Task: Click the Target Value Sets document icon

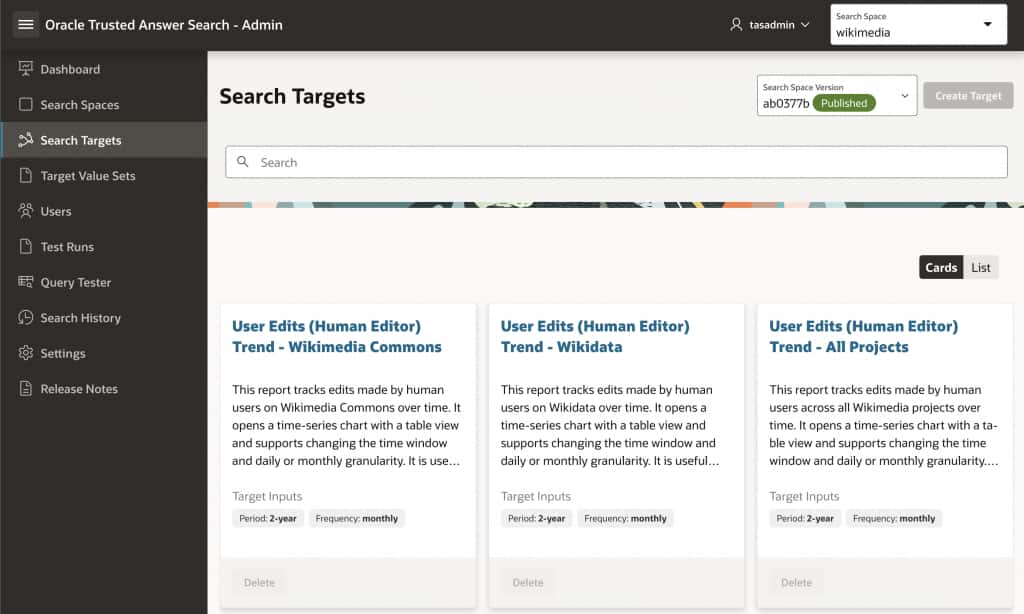Action: [x=25, y=175]
